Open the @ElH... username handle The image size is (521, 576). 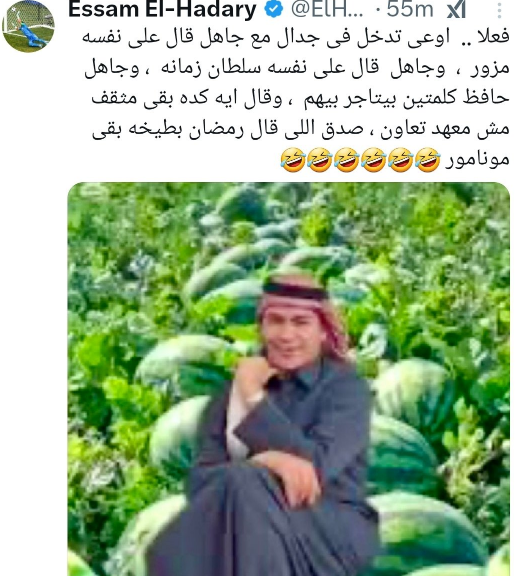pos(327,10)
